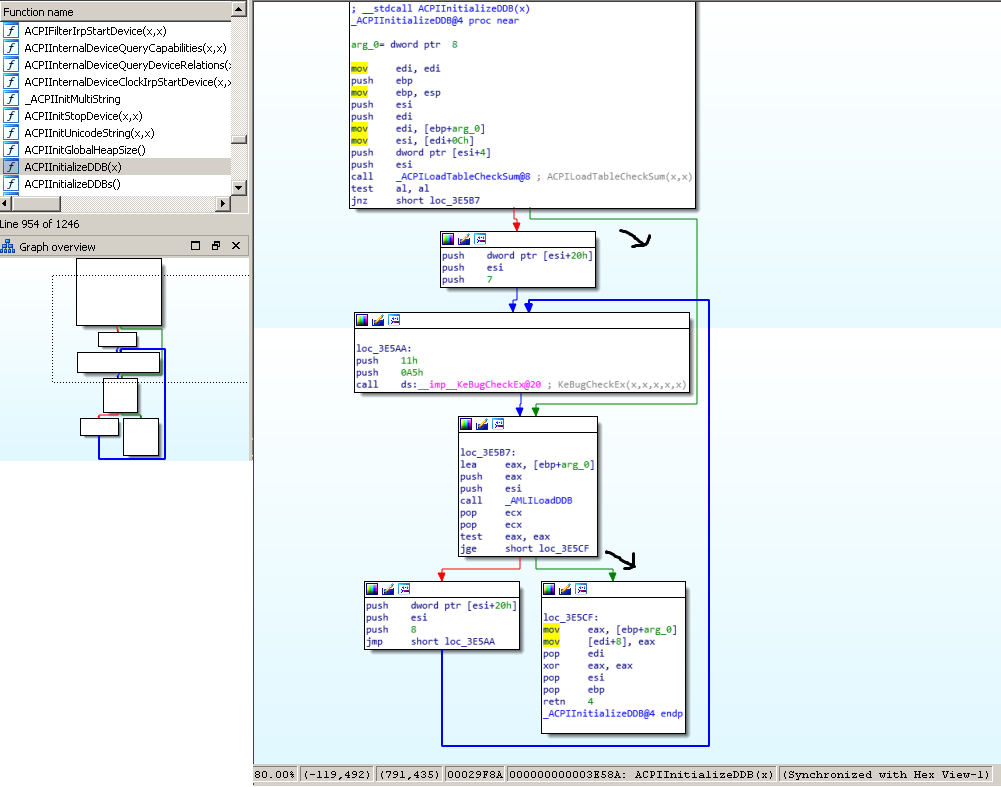Edit icon on push 8 block header
Image resolution: width=1001 pixels, height=787 pixels.
388,589
